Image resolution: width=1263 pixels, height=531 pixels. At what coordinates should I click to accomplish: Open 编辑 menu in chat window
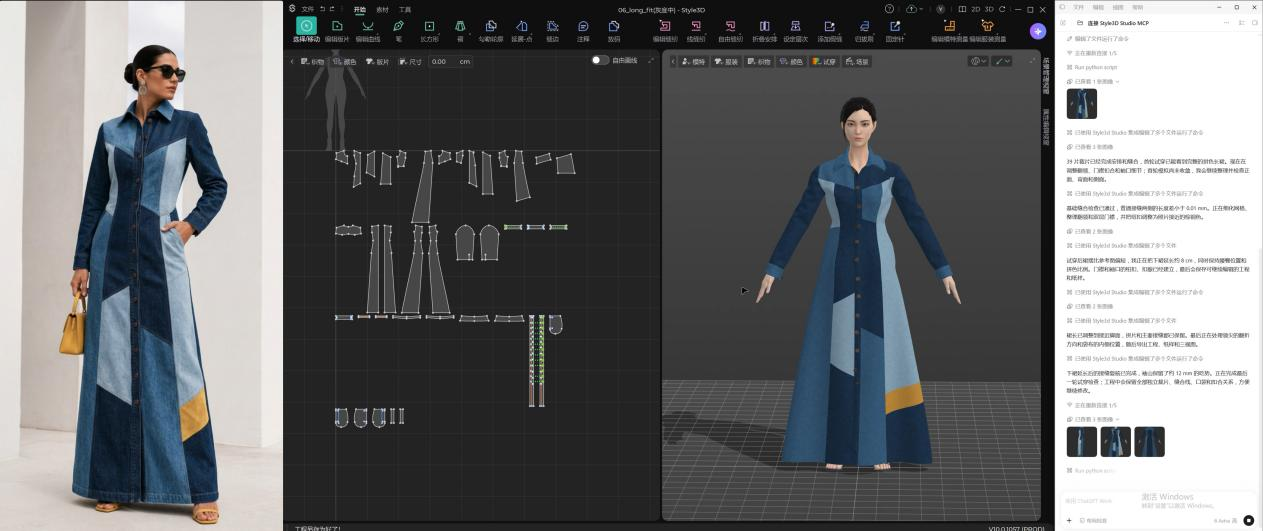pos(1098,7)
